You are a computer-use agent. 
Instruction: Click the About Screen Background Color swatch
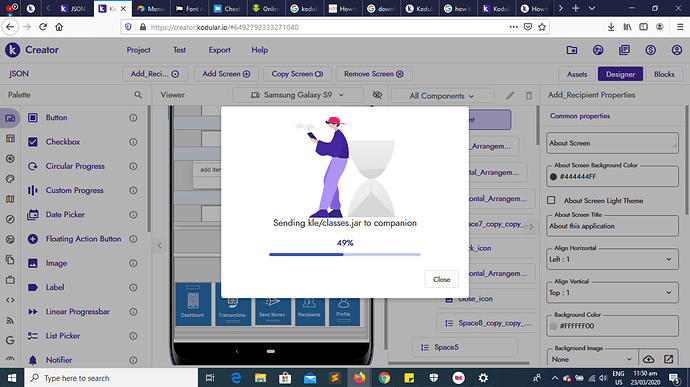pyautogui.click(x=554, y=177)
